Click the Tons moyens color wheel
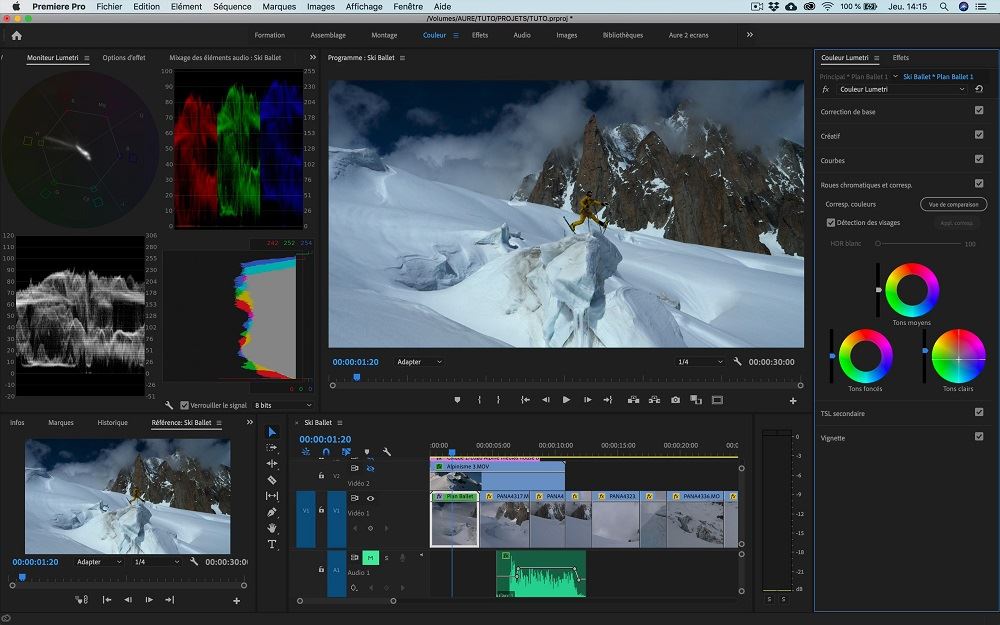The height and width of the screenshot is (625, 1000). [912, 290]
